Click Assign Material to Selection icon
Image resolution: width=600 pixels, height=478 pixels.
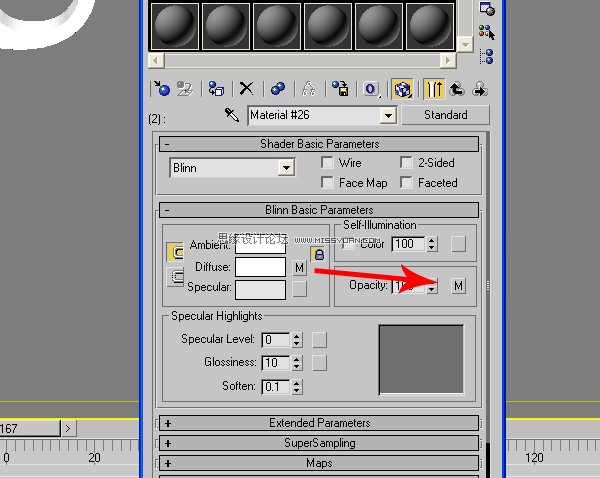[x=216, y=89]
